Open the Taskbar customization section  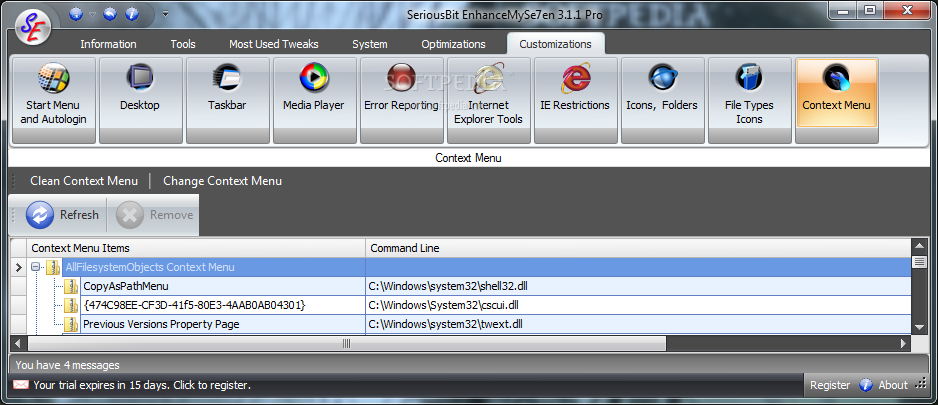pyautogui.click(x=227, y=101)
